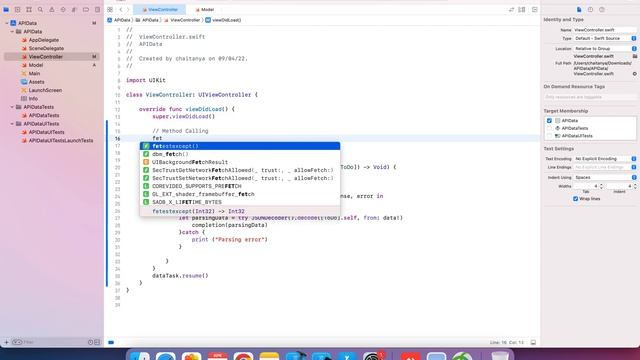Select SecTrustGetNetworkFetchAllowed autocomplete suggestion
Screen dimensions: 640x360
(x=240, y=170)
